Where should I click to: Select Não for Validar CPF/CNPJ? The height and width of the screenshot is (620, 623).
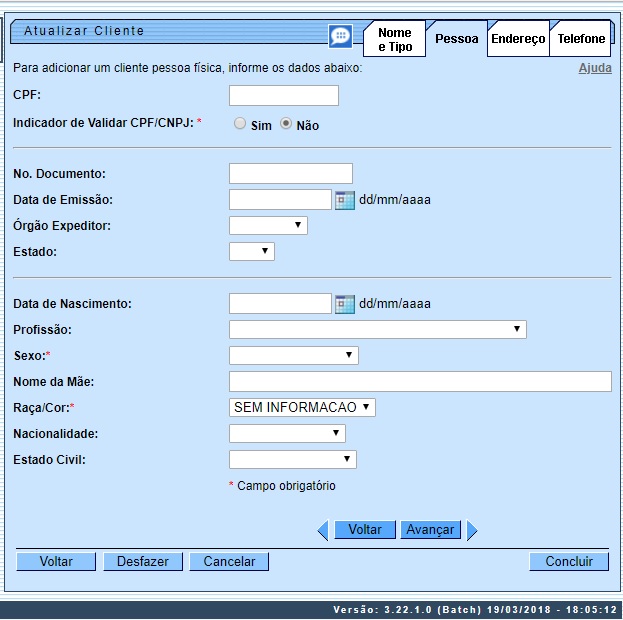pos(286,124)
